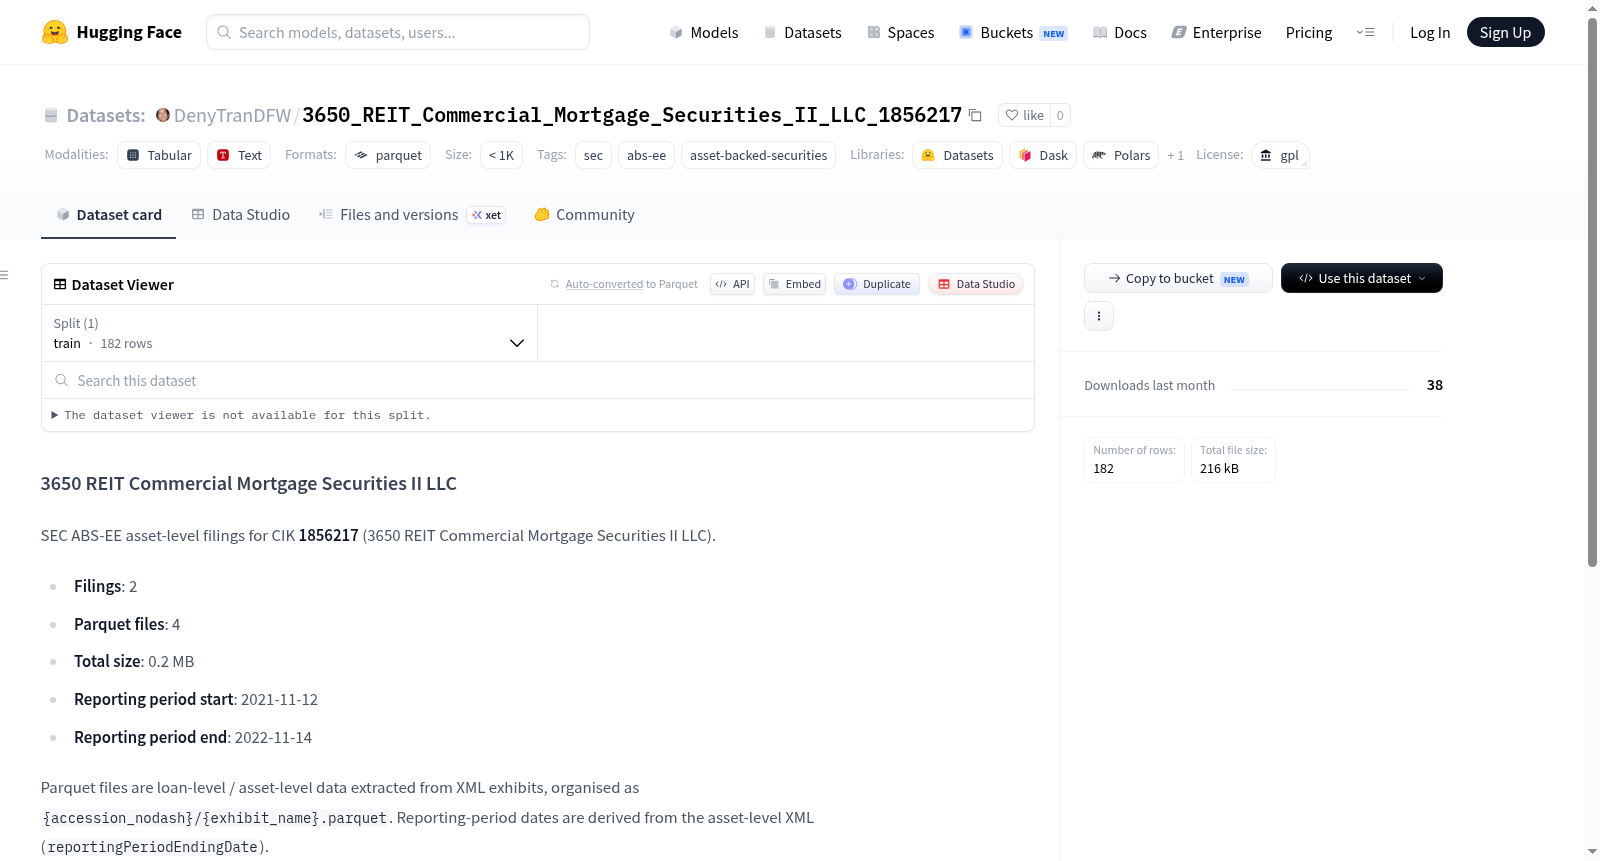1600x861 pixels.
Task: Select the parquet format tag
Action: coord(388,155)
